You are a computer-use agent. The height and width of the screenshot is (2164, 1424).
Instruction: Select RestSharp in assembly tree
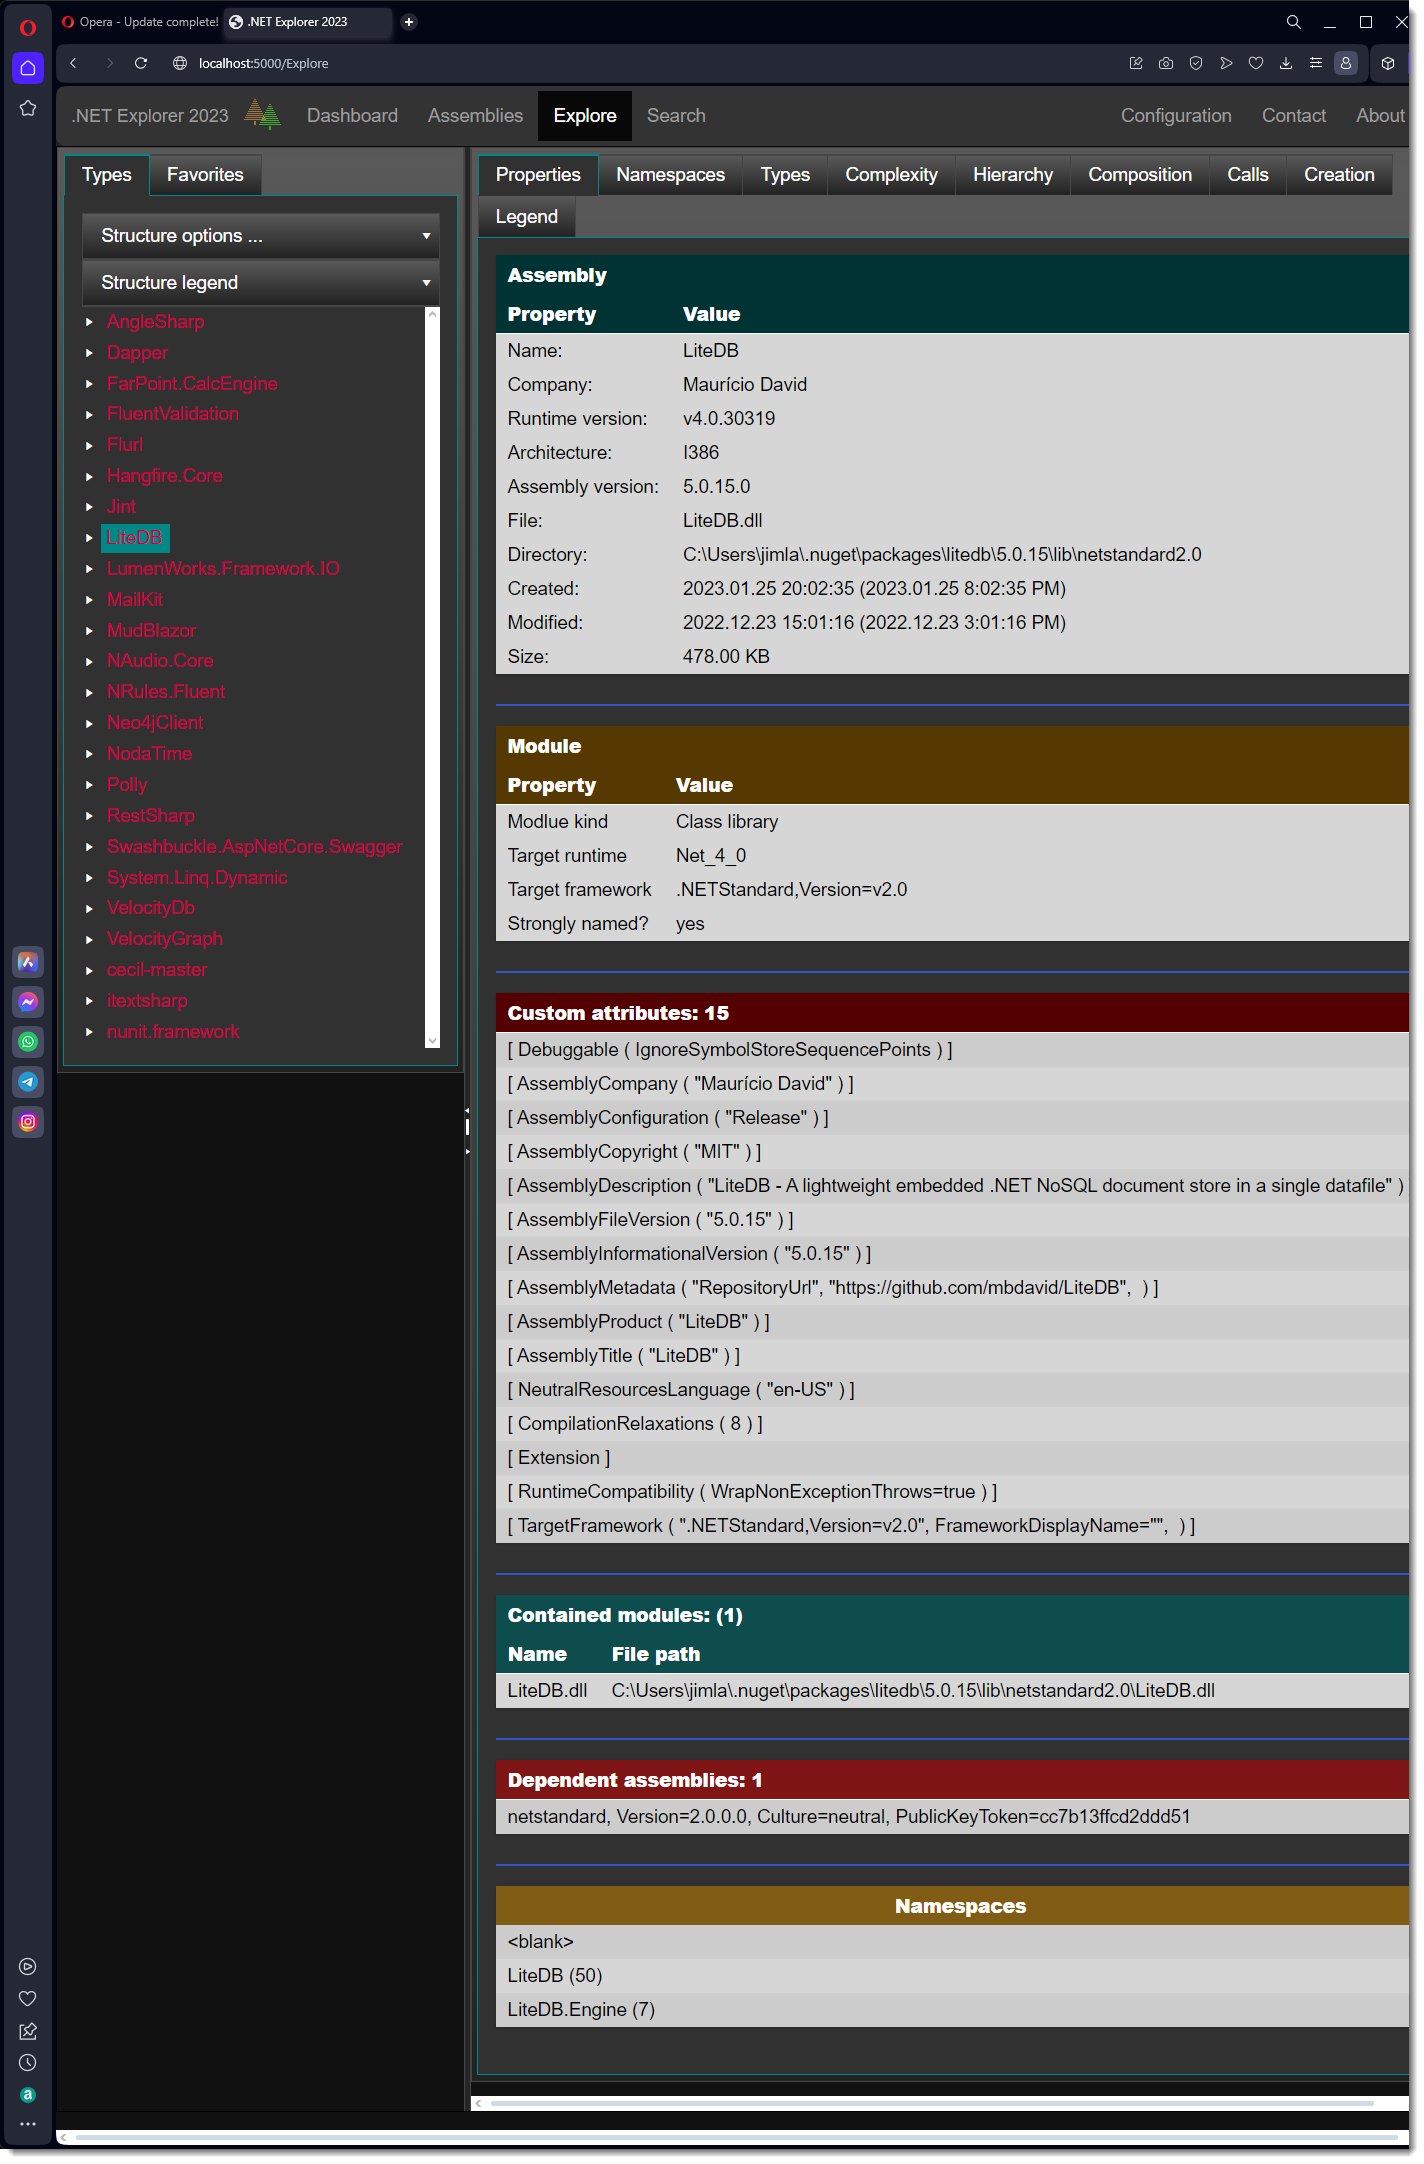pyautogui.click(x=151, y=816)
